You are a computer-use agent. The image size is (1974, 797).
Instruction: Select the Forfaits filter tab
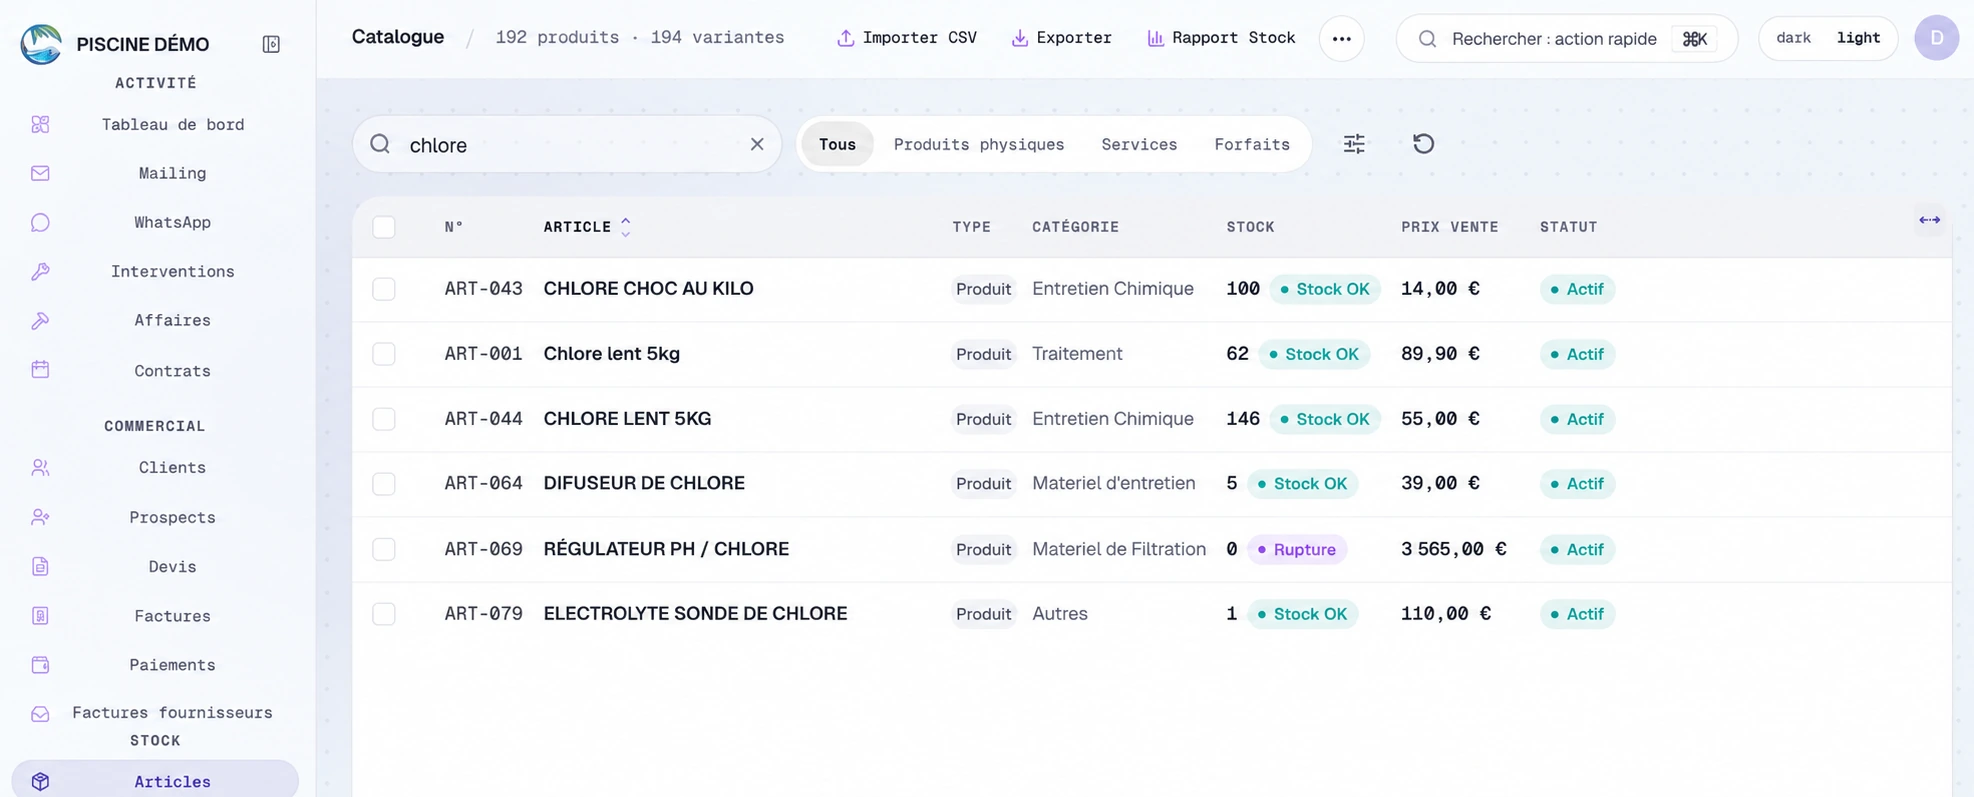tap(1252, 144)
